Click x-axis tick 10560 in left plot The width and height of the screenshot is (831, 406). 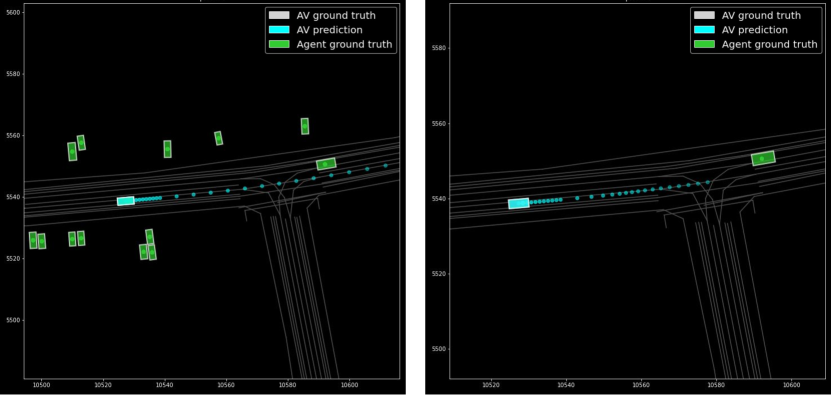[226, 385]
